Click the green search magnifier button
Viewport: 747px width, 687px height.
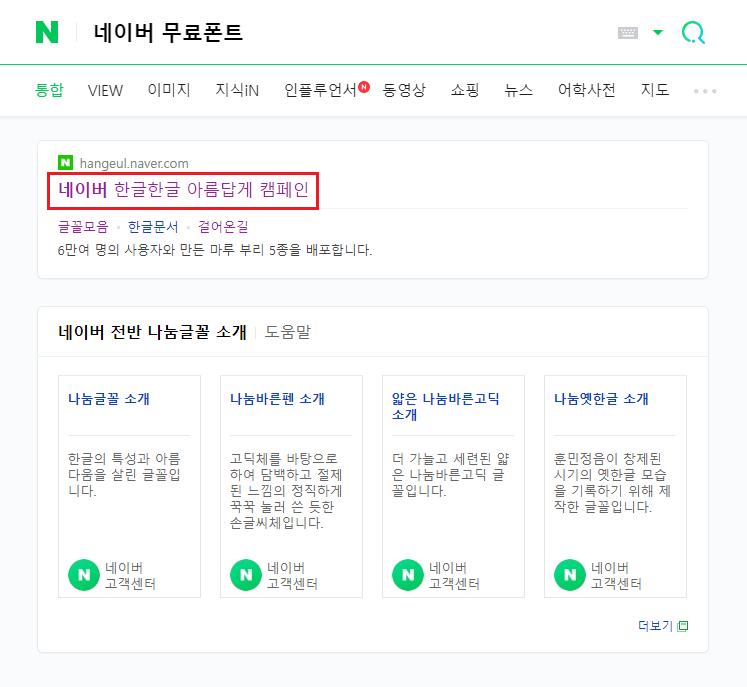point(693,32)
